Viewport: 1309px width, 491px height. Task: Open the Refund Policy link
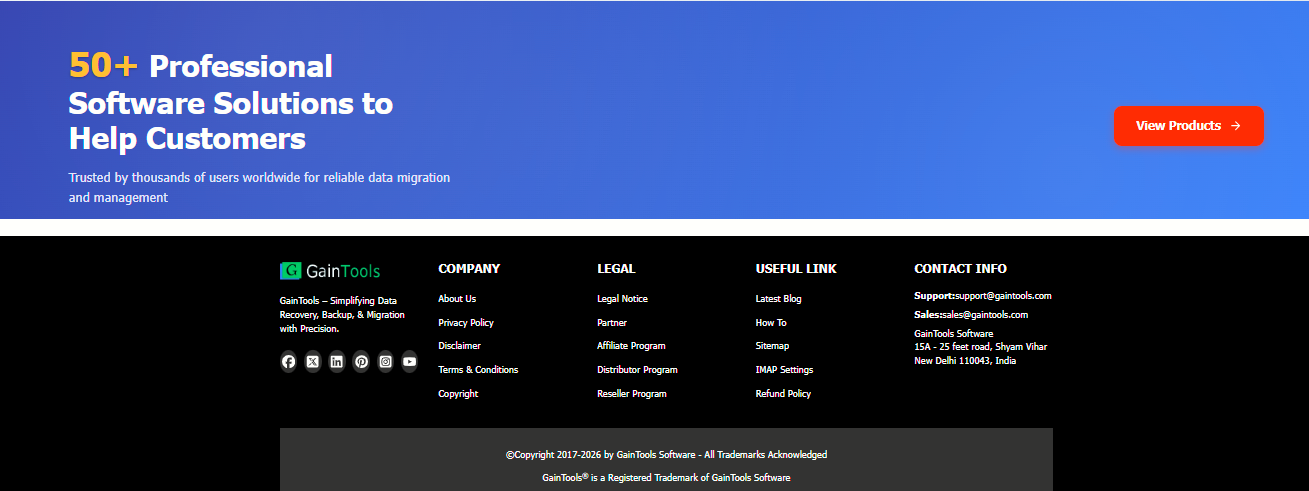coord(783,394)
